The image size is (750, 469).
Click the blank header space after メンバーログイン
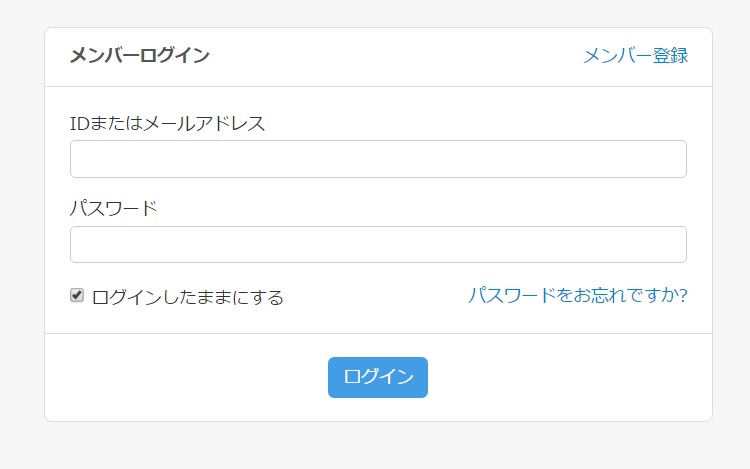tap(400, 56)
